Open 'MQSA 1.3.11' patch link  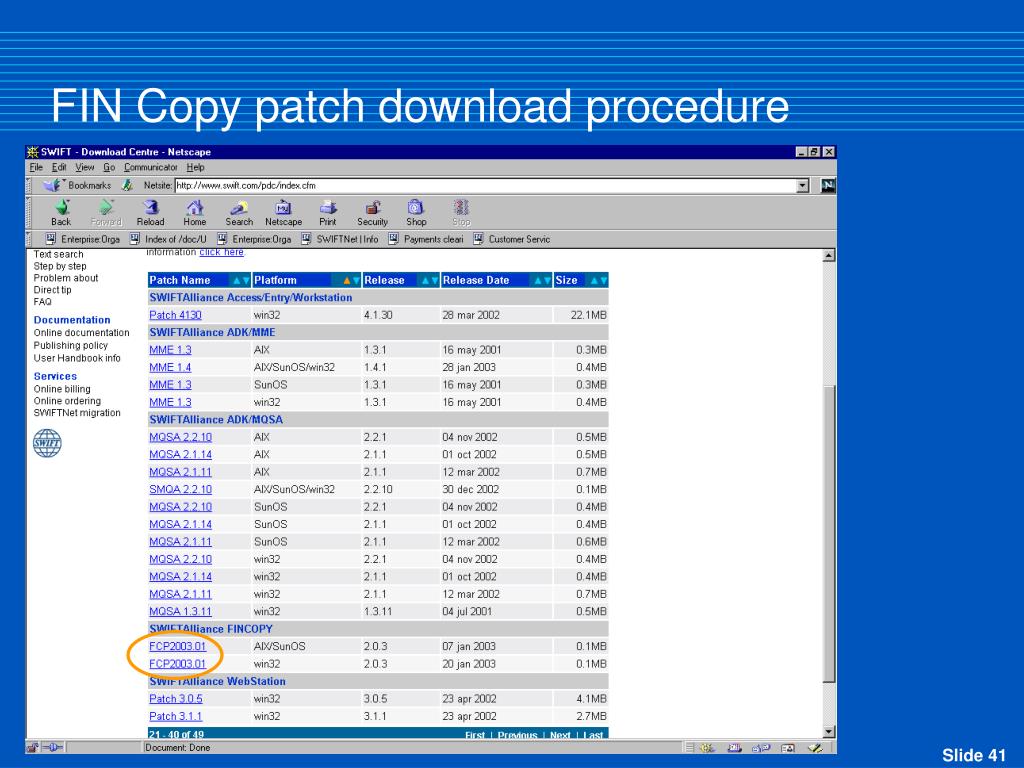coord(180,611)
